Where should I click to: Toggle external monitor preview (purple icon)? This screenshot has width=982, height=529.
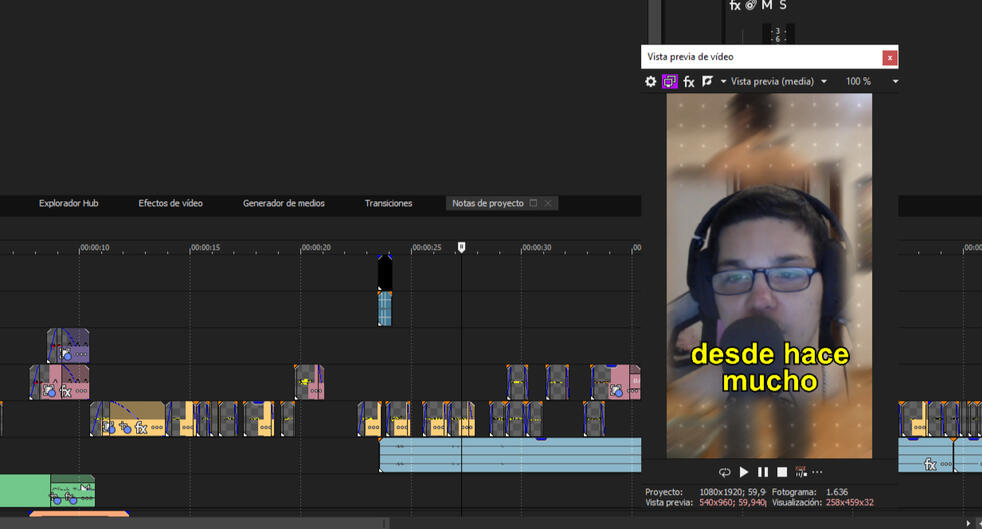(x=670, y=82)
